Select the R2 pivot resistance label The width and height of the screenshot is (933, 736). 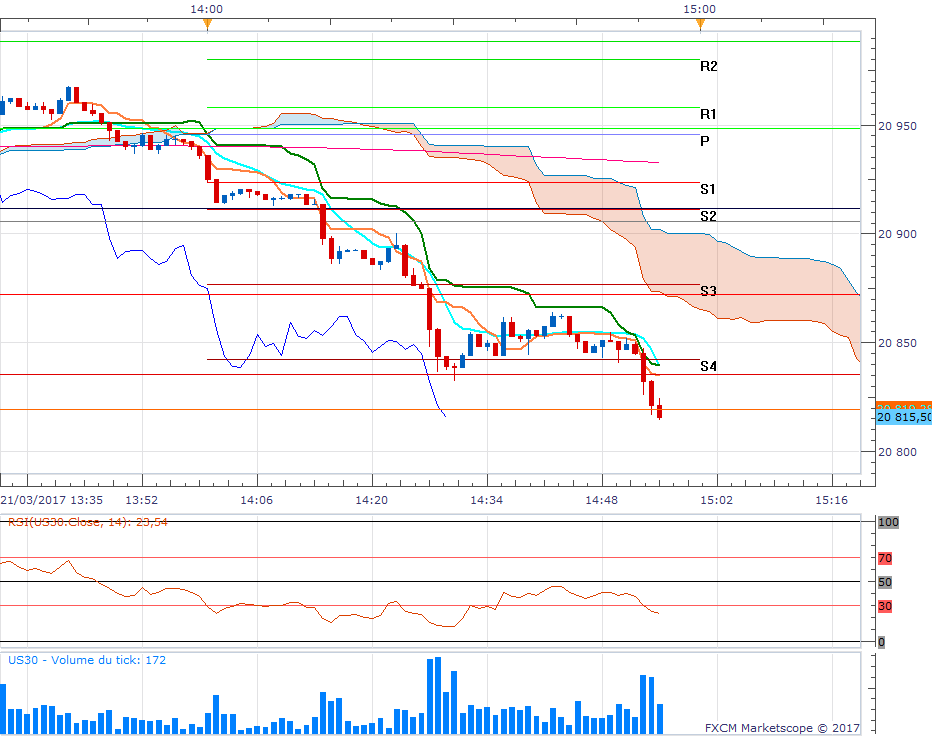coord(708,67)
